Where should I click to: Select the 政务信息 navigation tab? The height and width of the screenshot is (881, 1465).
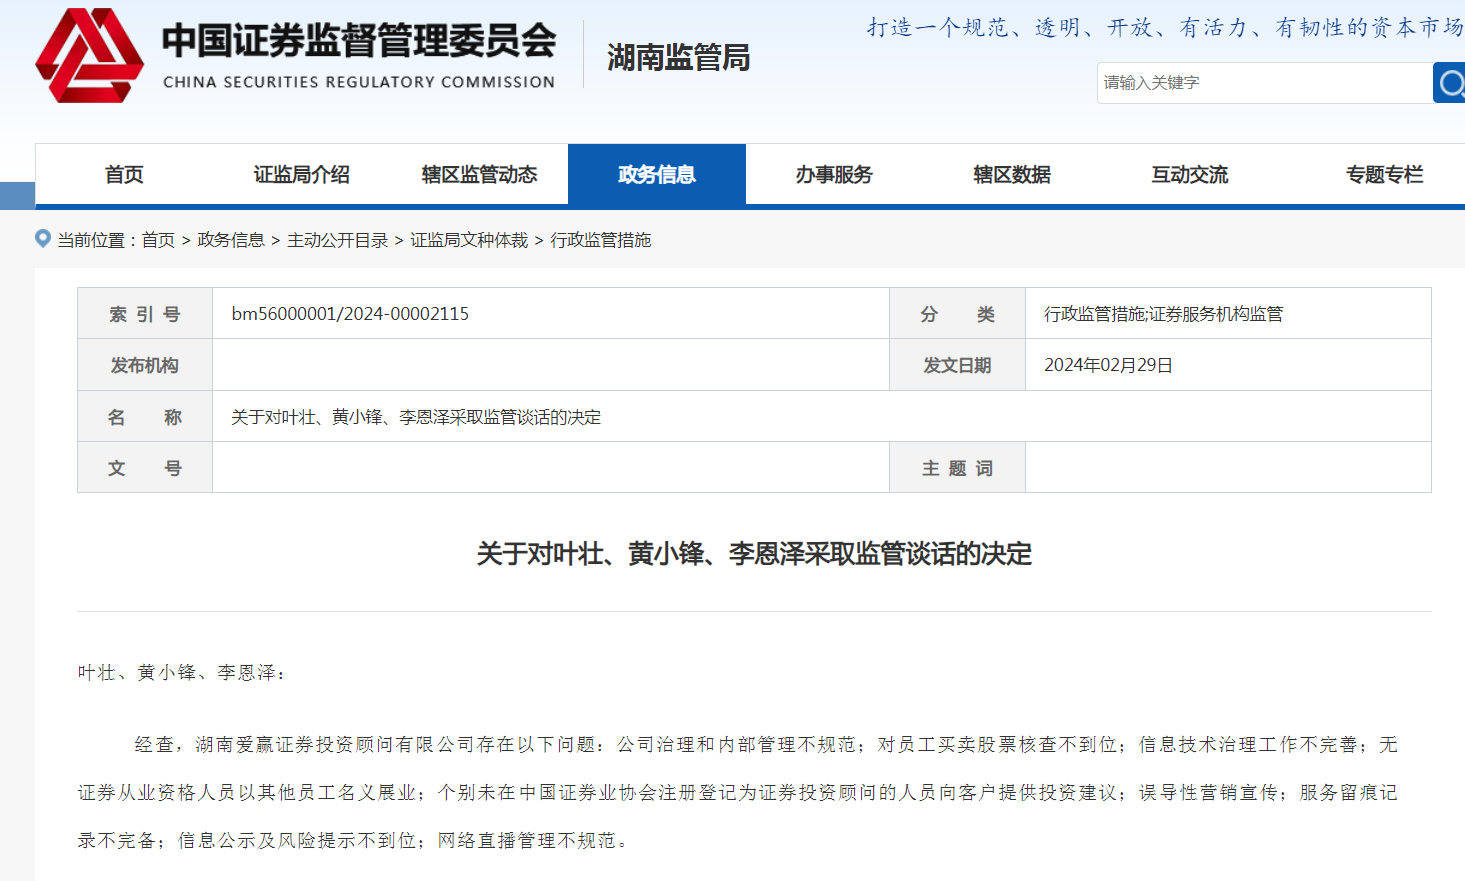click(656, 175)
